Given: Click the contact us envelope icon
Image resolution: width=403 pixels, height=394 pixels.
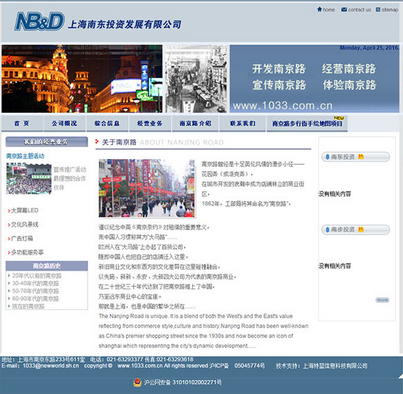Looking at the screenshot, I should tap(344, 9).
